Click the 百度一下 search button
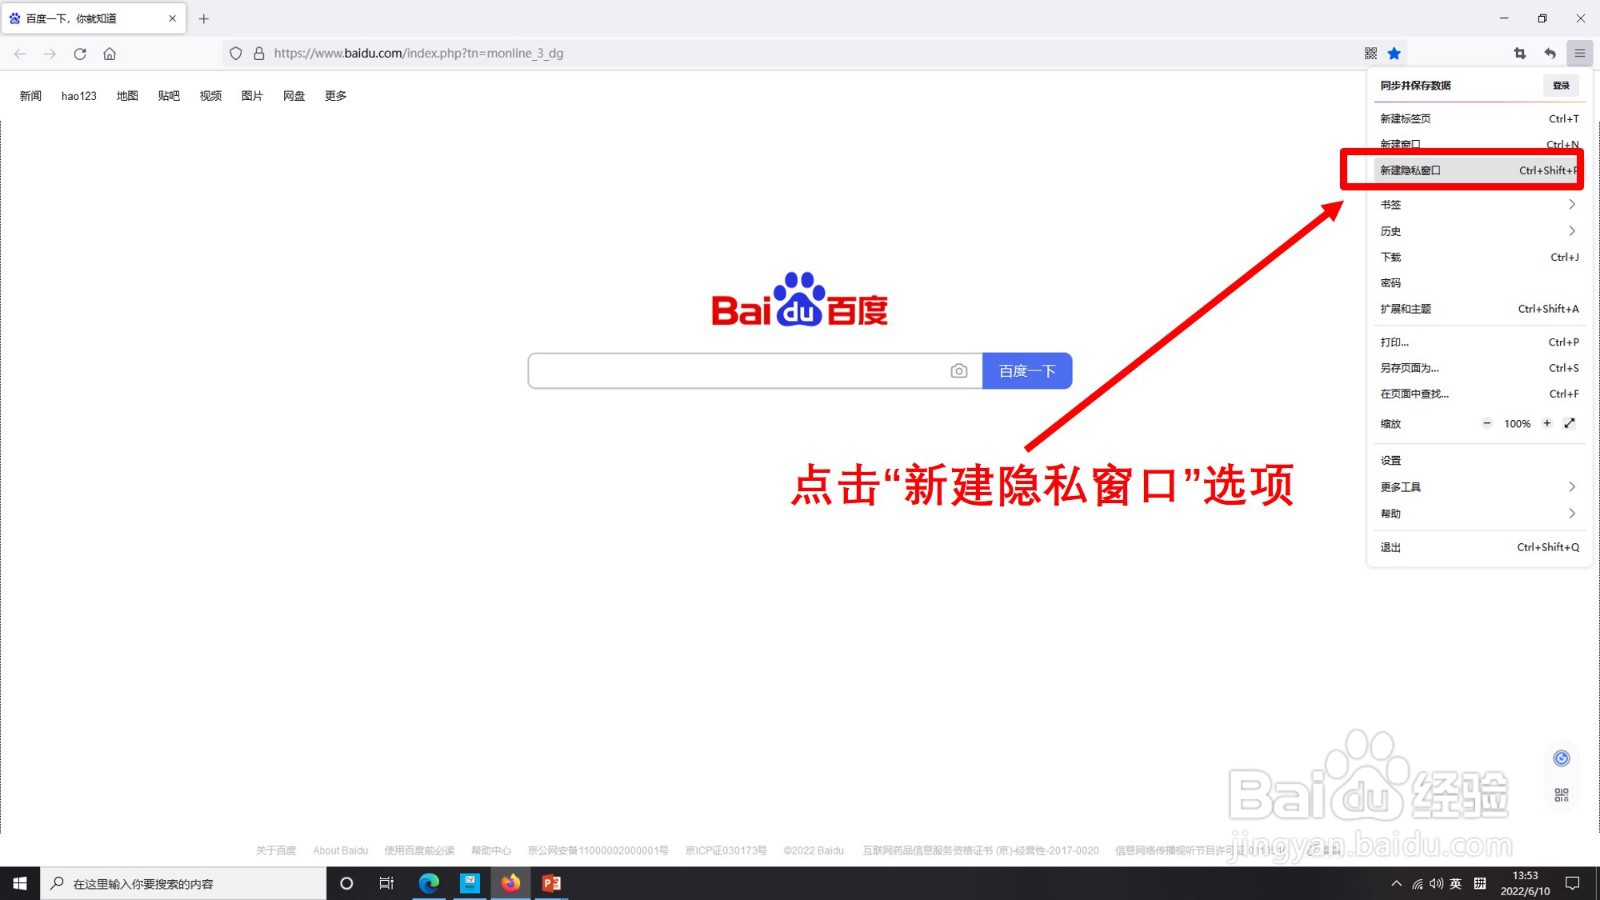The image size is (1600, 900). coord(1027,371)
